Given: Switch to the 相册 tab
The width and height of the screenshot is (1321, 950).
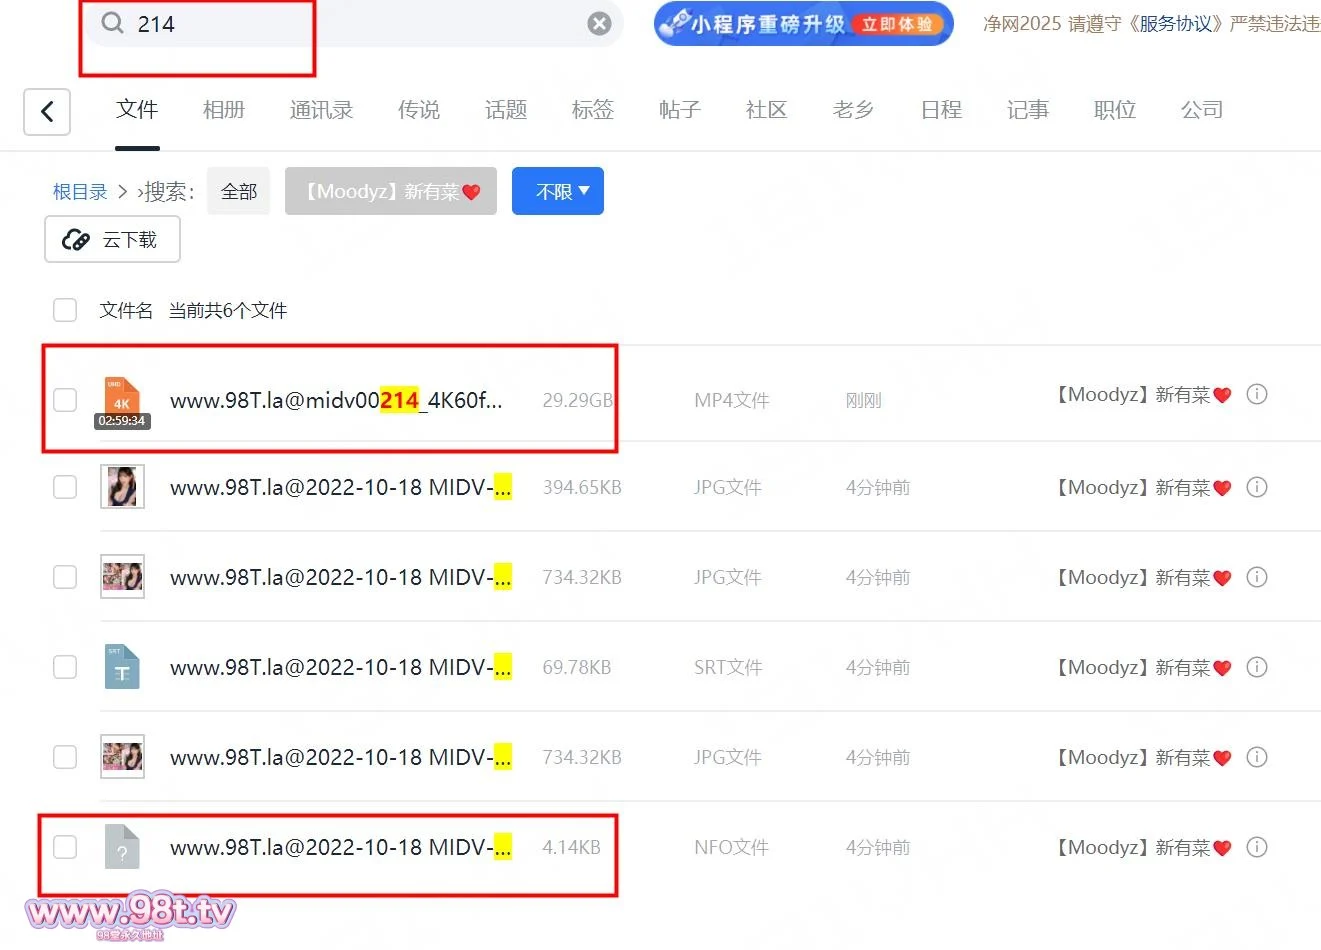Looking at the screenshot, I should click(x=223, y=110).
